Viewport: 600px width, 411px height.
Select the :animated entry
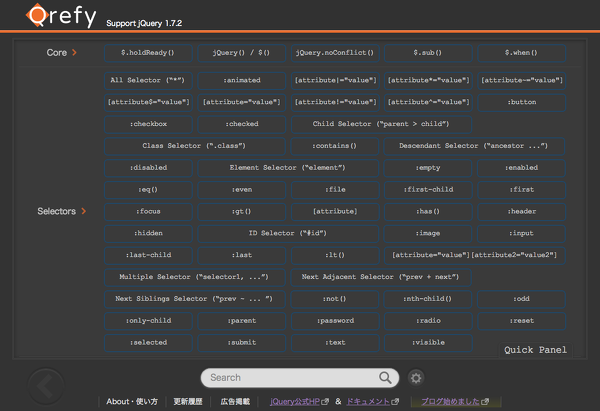pyautogui.click(x=241, y=80)
